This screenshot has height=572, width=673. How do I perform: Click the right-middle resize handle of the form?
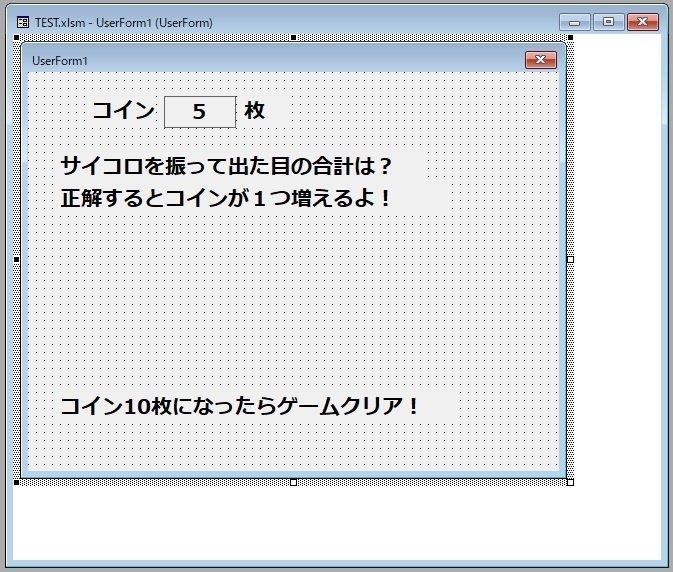pos(570,260)
